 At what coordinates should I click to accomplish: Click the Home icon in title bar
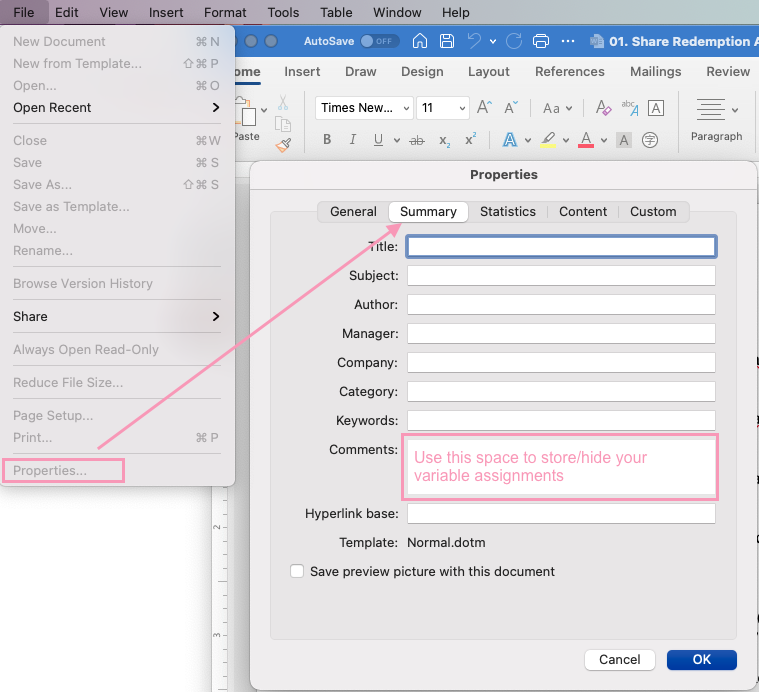click(x=420, y=41)
